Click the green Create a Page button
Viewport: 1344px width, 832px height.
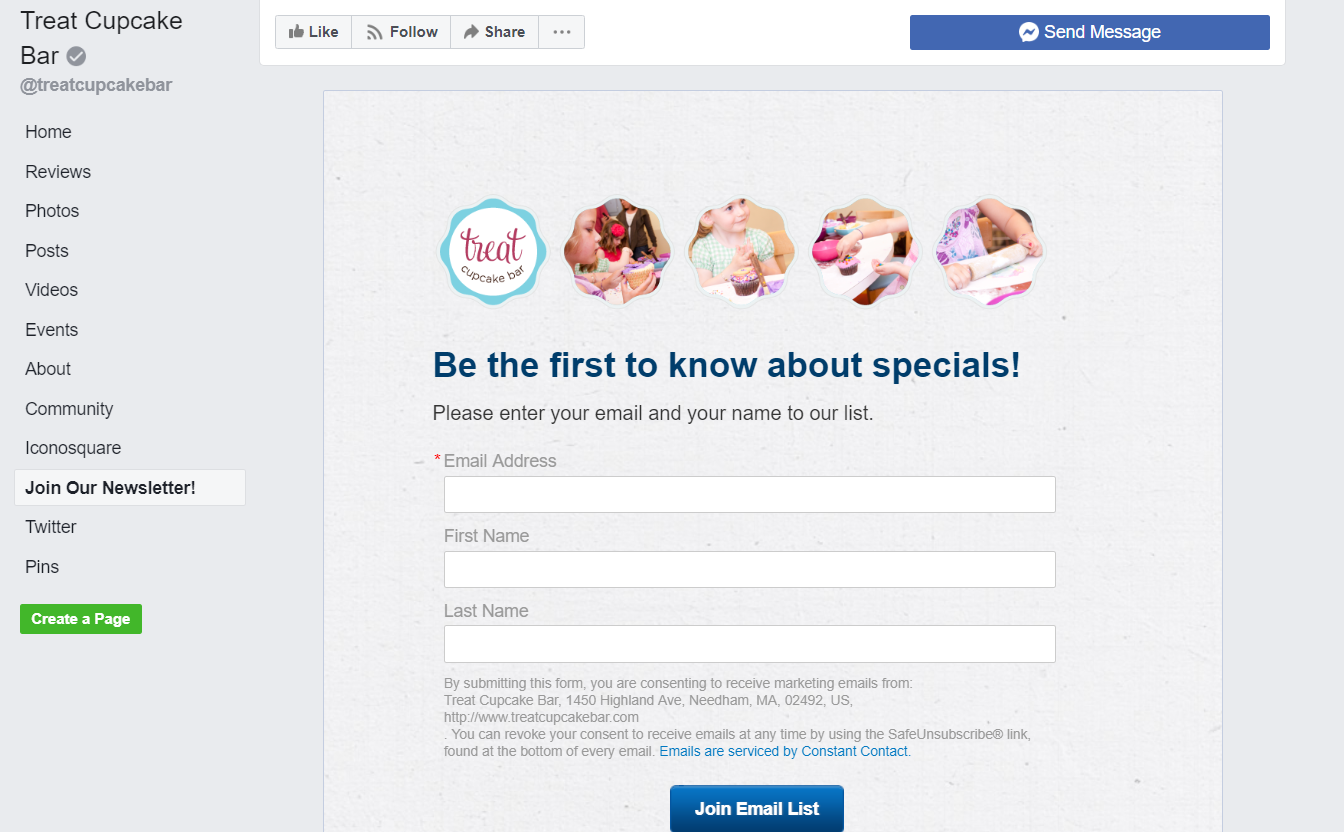pos(81,619)
